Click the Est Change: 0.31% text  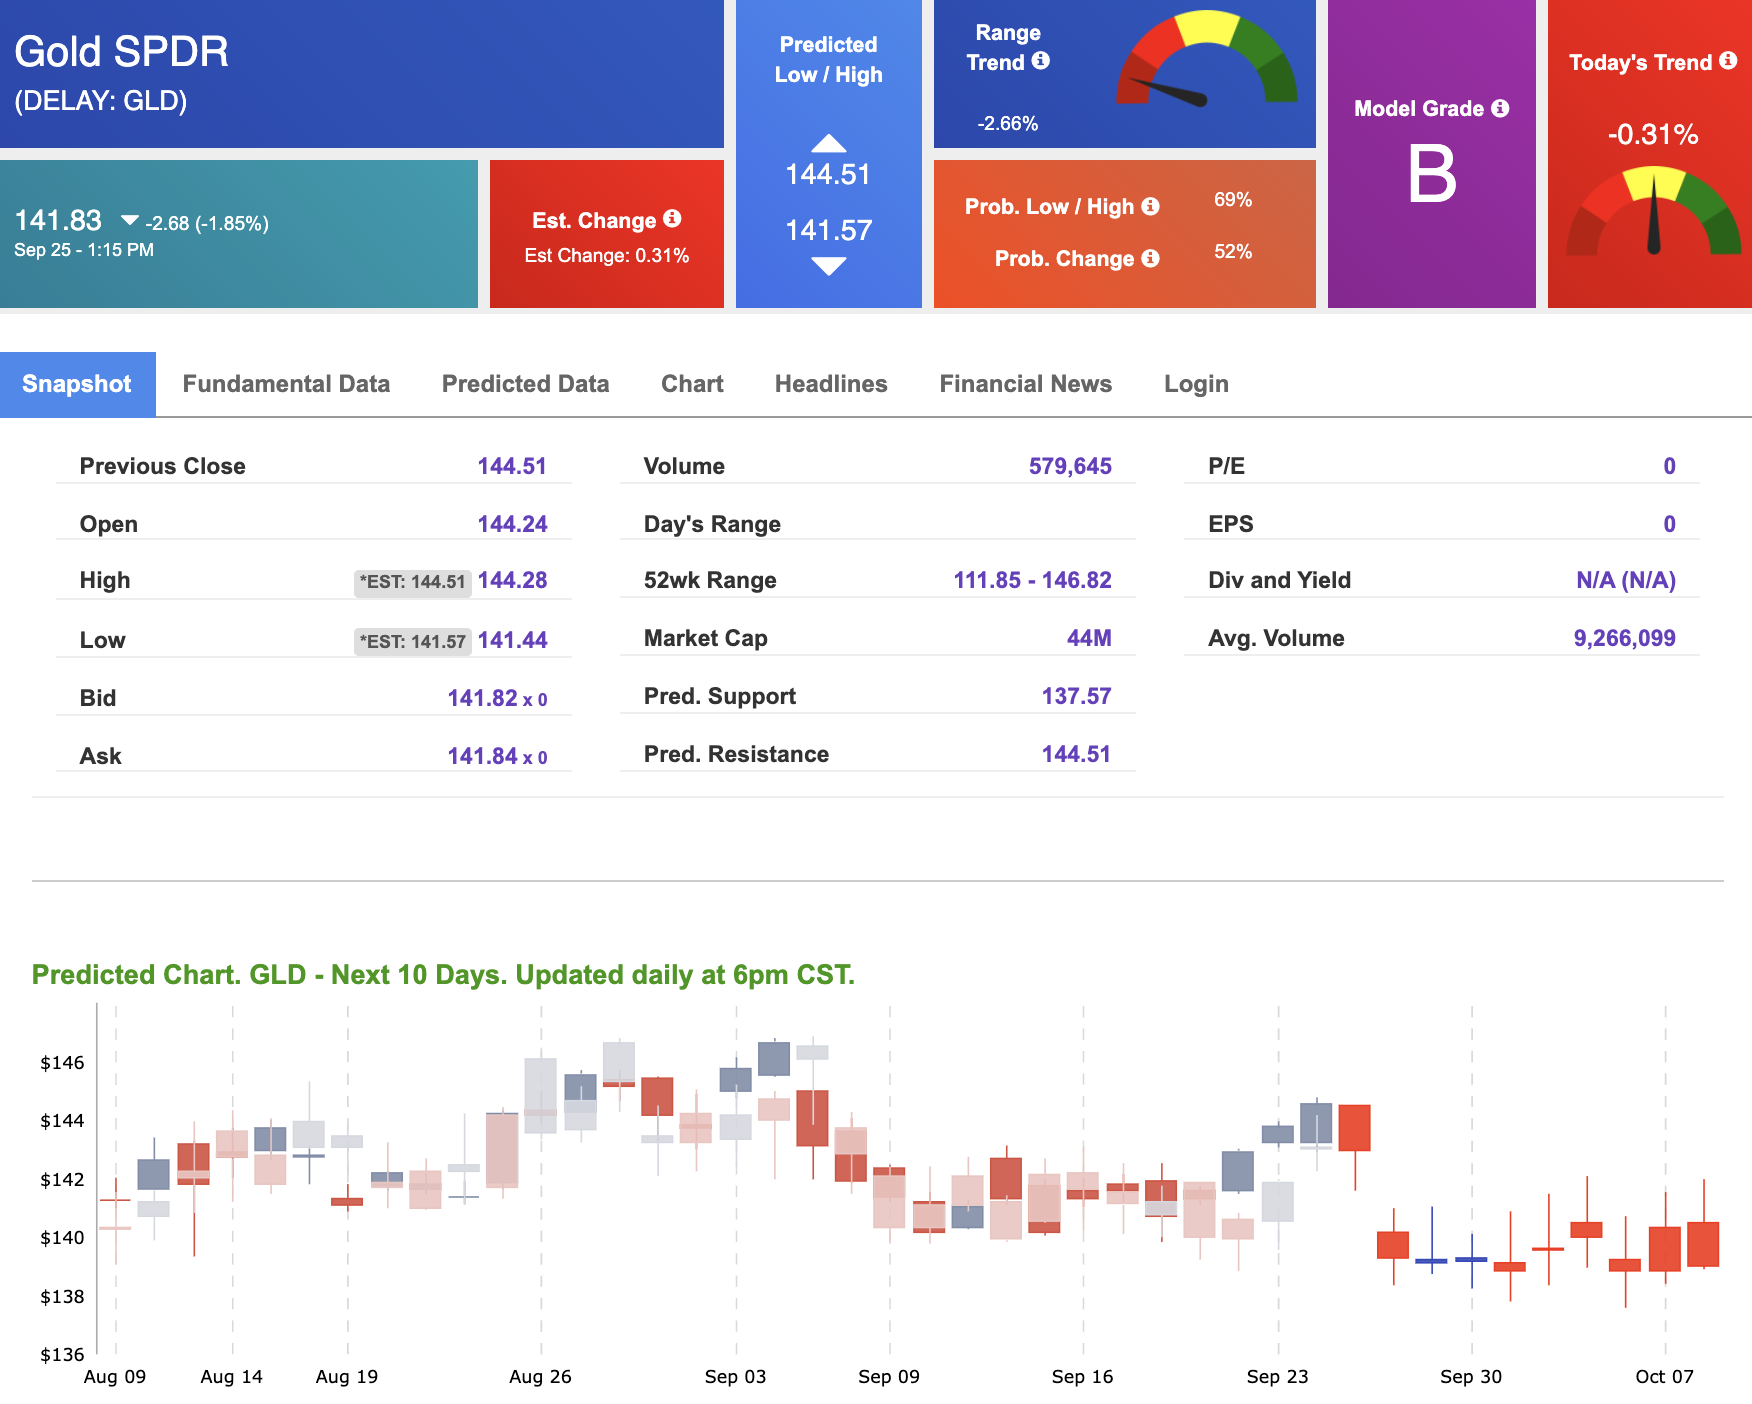pos(607,256)
